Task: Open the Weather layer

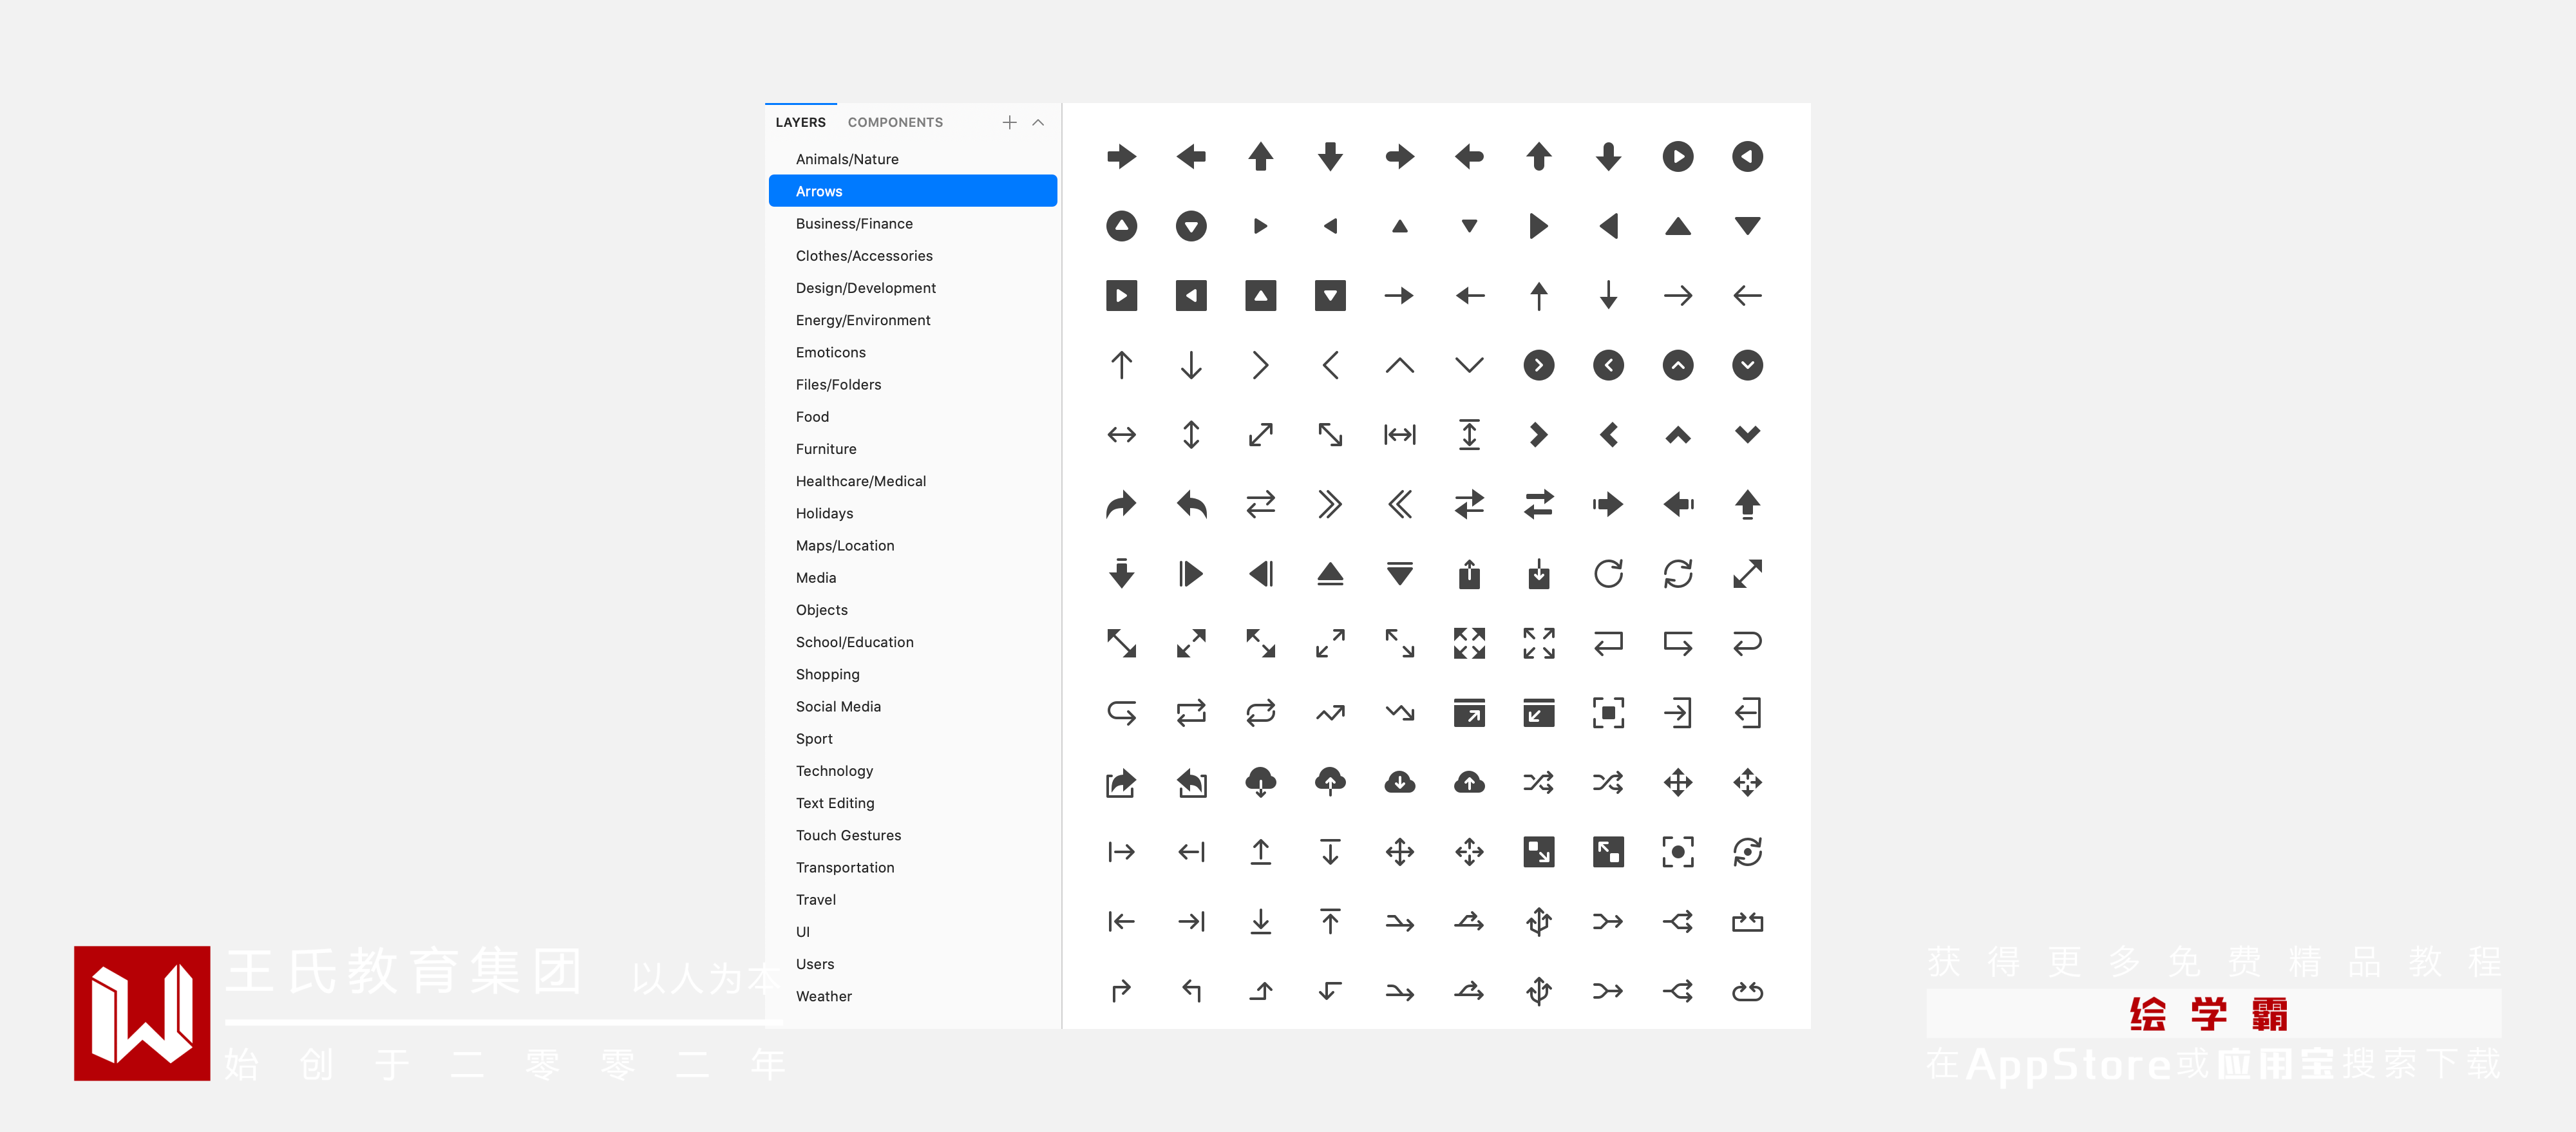Action: click(x=823, y=996)
